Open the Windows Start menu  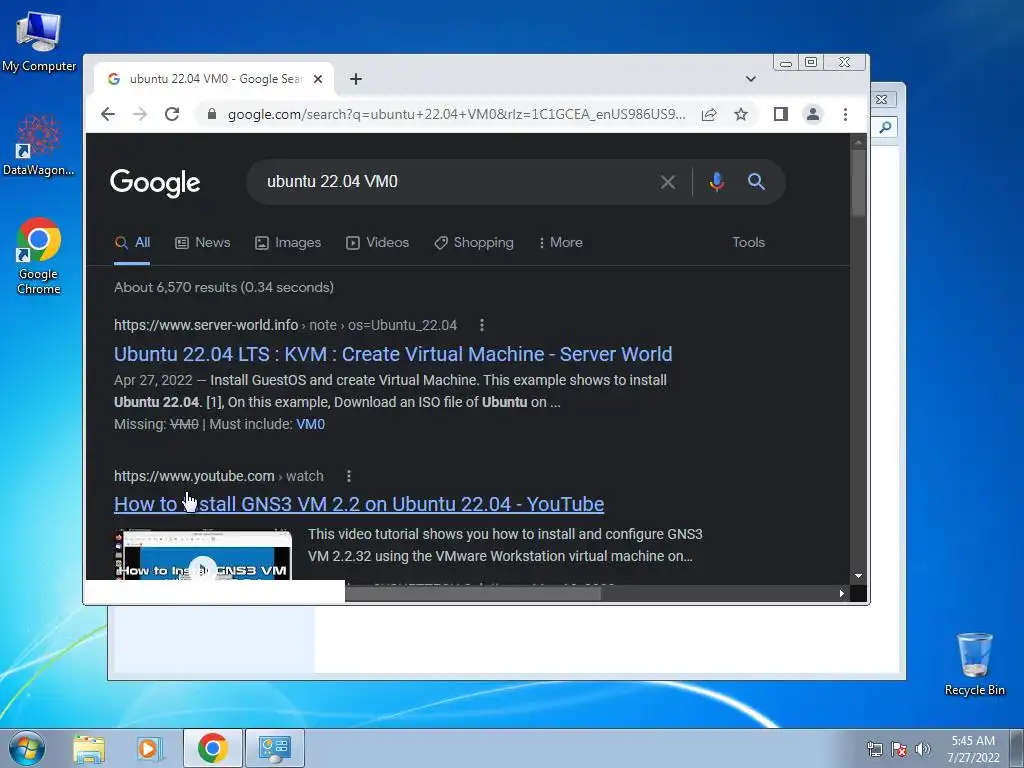click(27, 748)
